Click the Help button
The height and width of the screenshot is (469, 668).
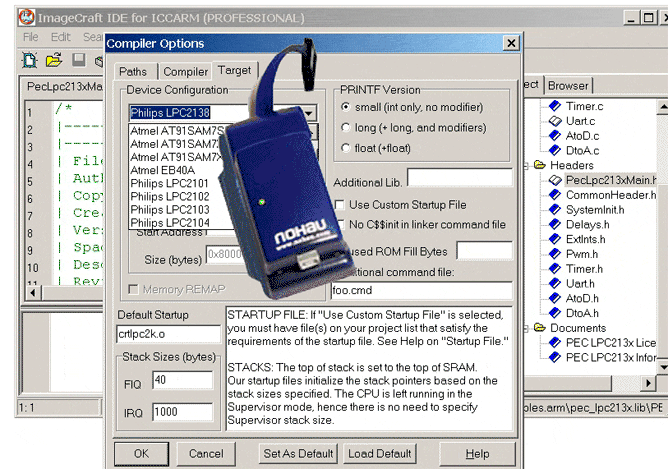pyautogui.click(x=477, y=454)
